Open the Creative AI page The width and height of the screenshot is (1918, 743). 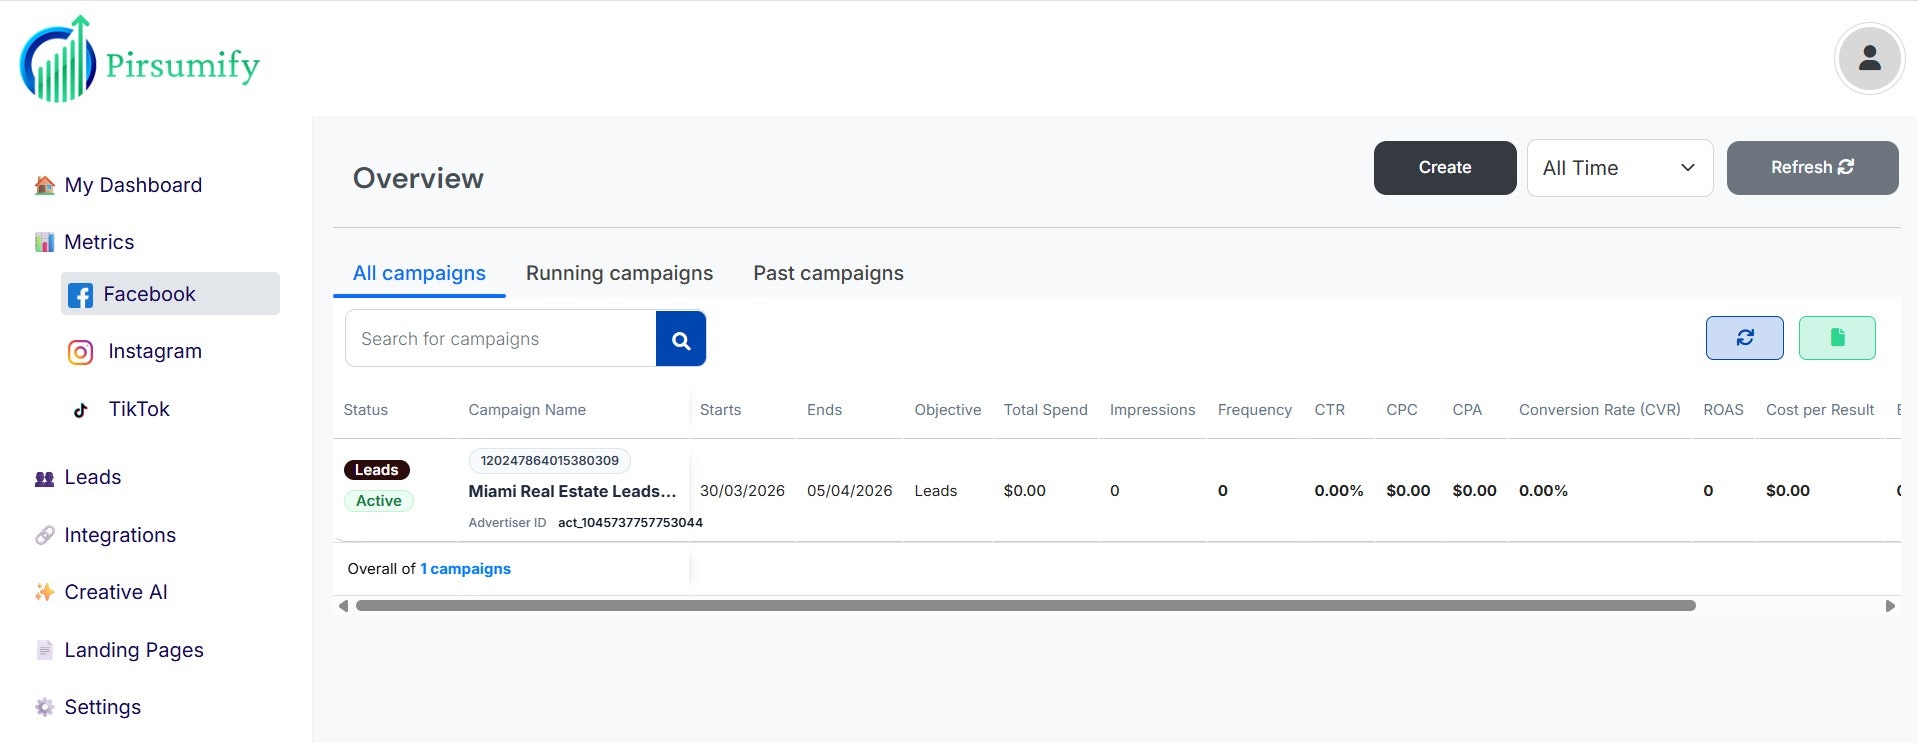click(116, 592)
